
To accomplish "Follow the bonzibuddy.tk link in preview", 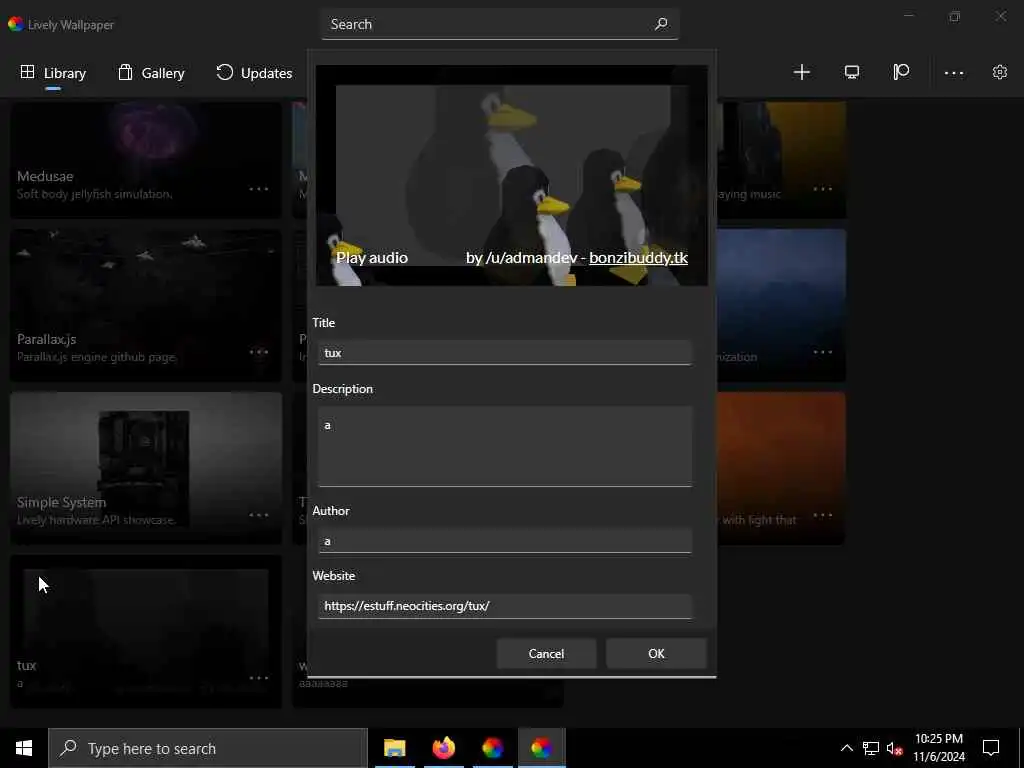I will click(x=638, y=258).
